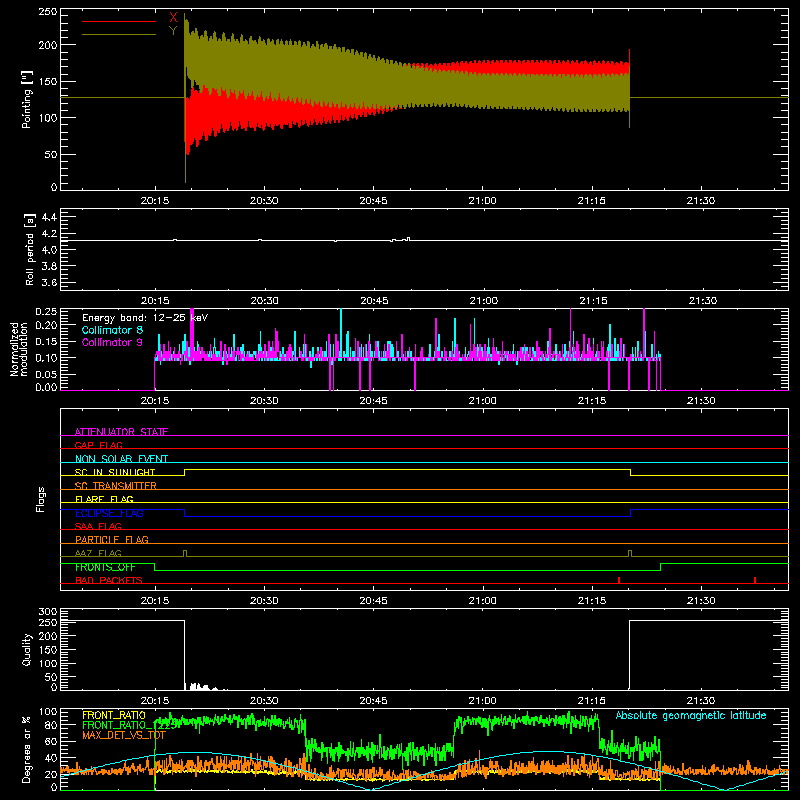800x800 pixels.
Task: Click the 'Roll period [s]' axis title
Action: pos(30,249)
